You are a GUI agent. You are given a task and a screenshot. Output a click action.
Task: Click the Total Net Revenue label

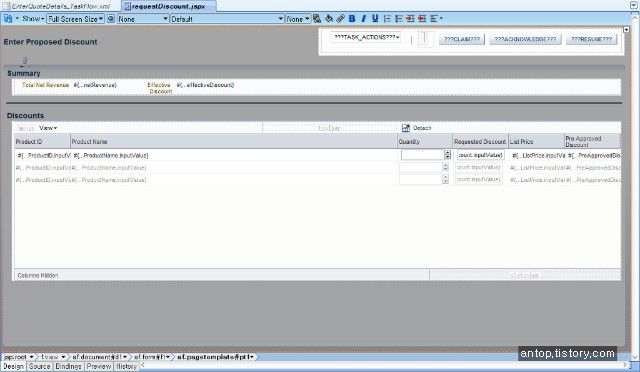45,85
